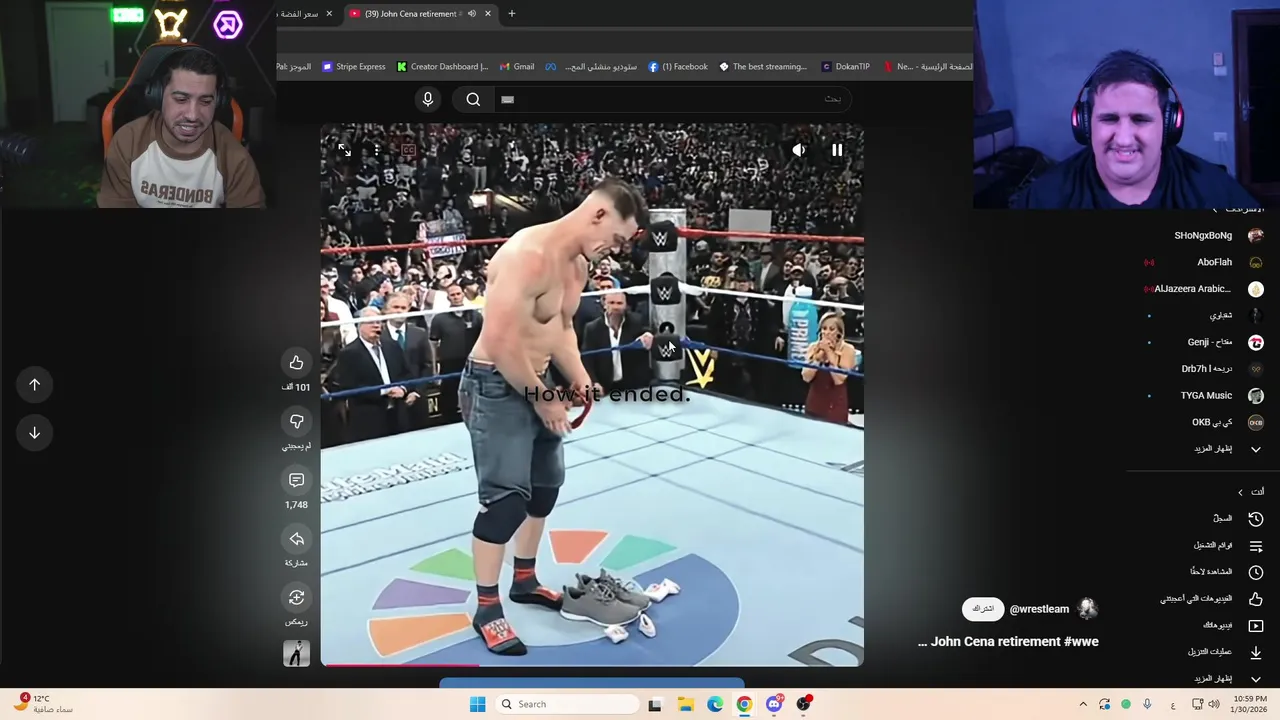The height and width of the screenshot is (720, 1280).
Task: Open the Stripe Express bookmark
Action: pyautogui.click(x=354, y=67)
